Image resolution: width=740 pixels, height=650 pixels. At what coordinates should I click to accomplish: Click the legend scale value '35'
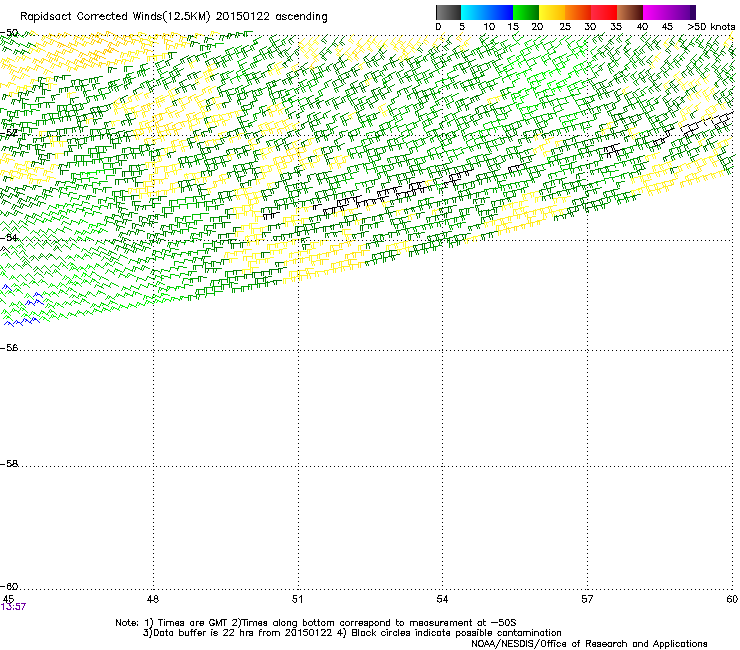click(x=616, y=27)
